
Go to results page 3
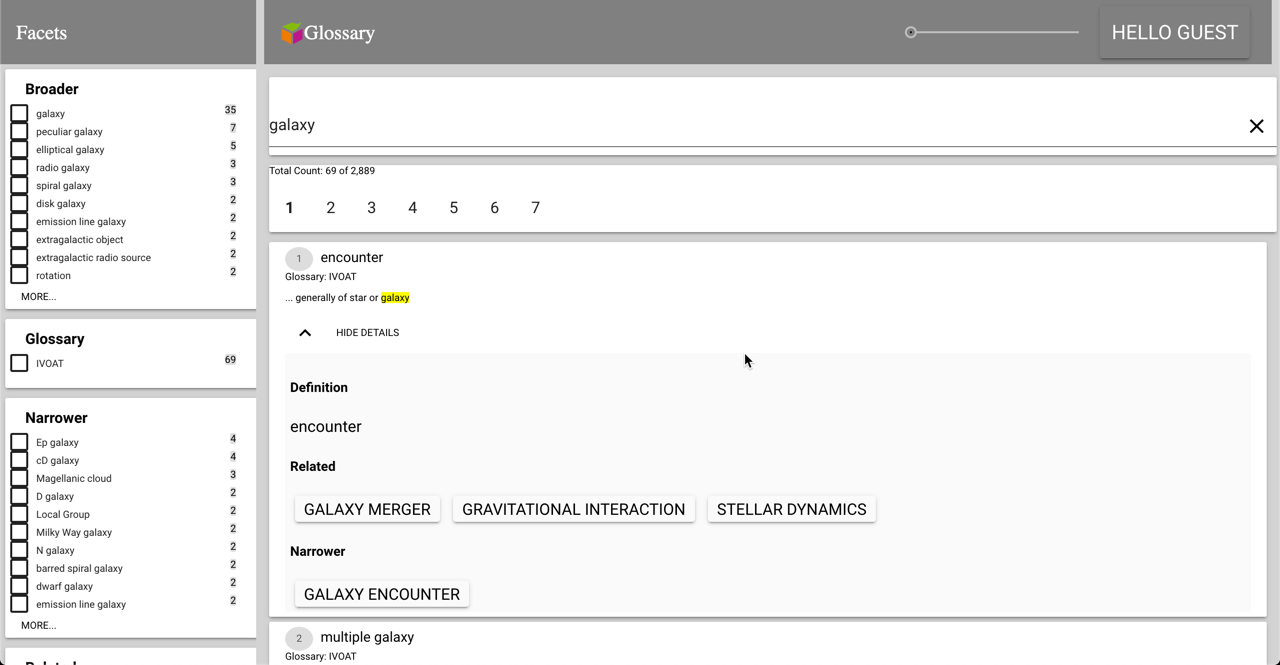tap(371, 208)
